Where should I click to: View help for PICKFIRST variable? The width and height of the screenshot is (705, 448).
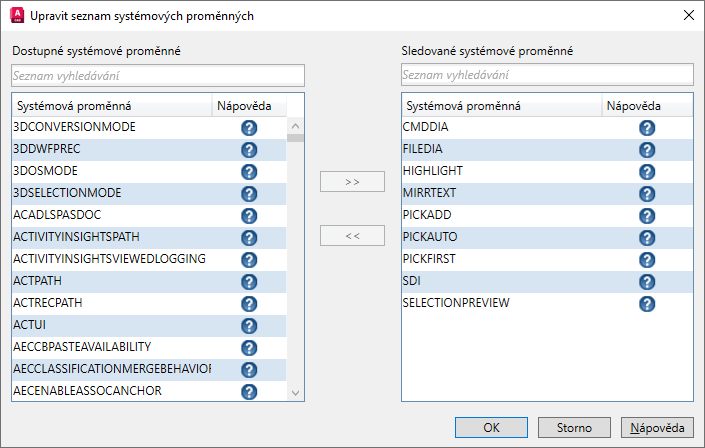point(647,260)
